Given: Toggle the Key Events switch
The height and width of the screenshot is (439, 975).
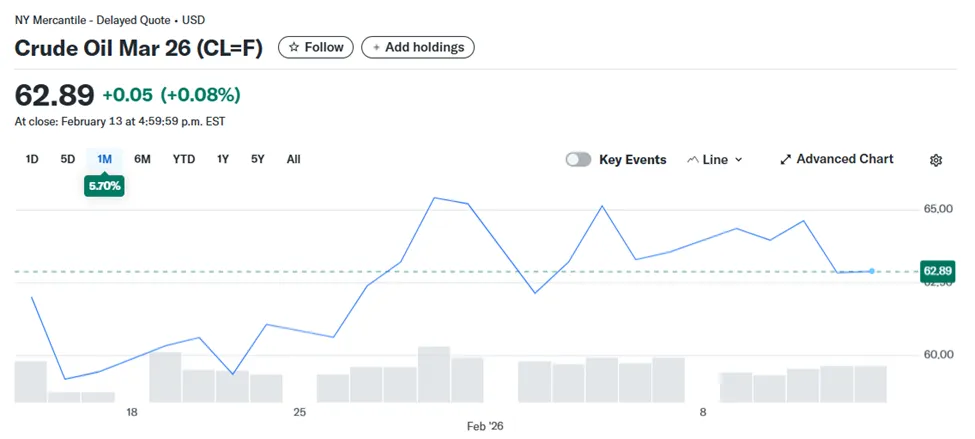Looking at the screenshot, I should [x=578, y=160].
